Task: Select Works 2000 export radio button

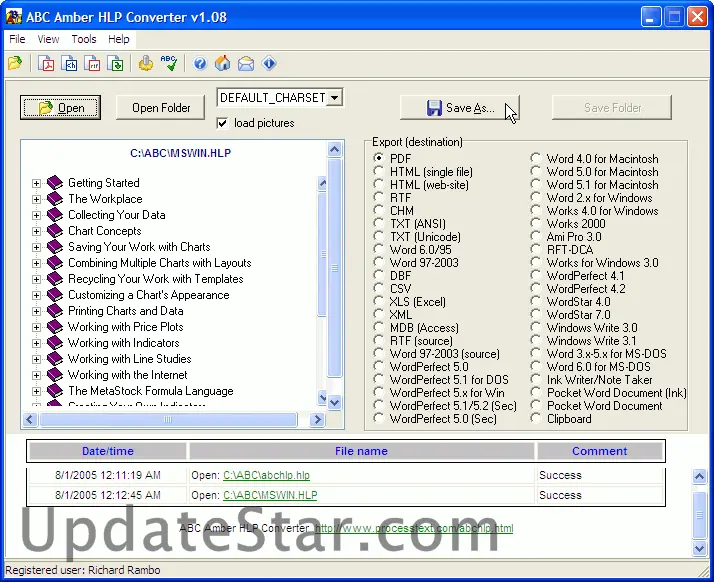Action: 536,223
